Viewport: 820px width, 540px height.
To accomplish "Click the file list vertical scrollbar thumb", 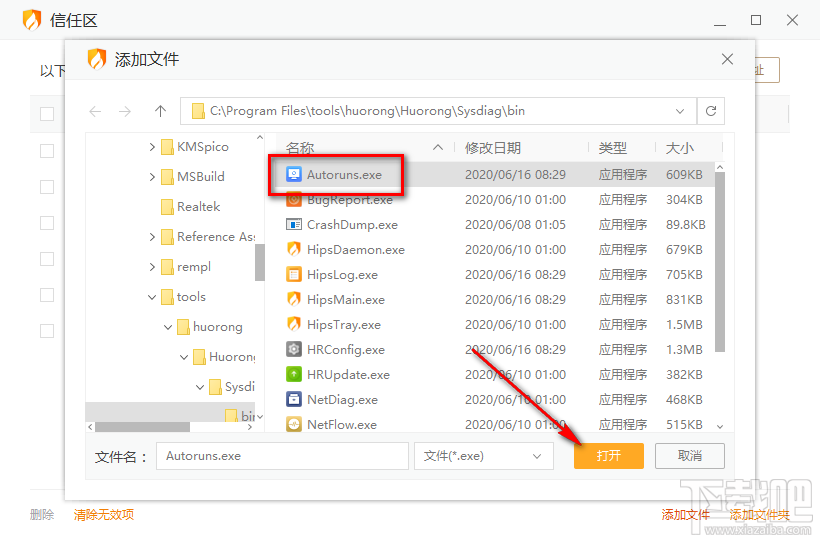I will pos(720,261).
